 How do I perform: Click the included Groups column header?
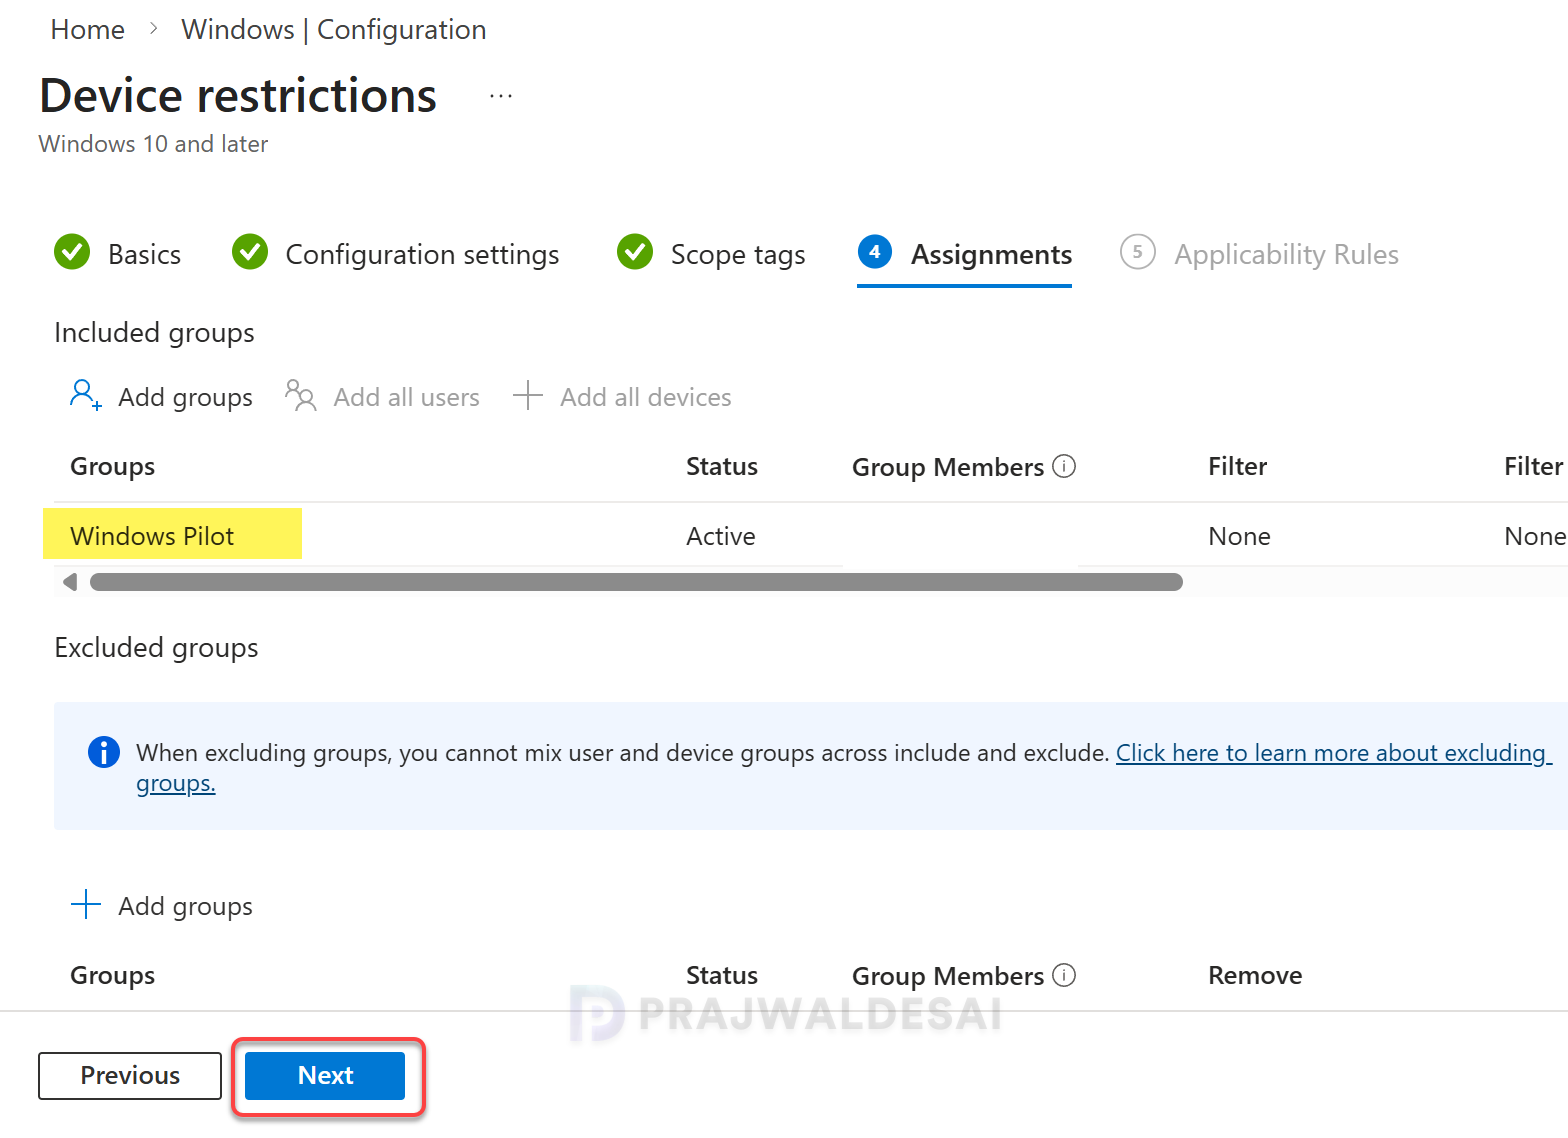click(x=112, y=466)
